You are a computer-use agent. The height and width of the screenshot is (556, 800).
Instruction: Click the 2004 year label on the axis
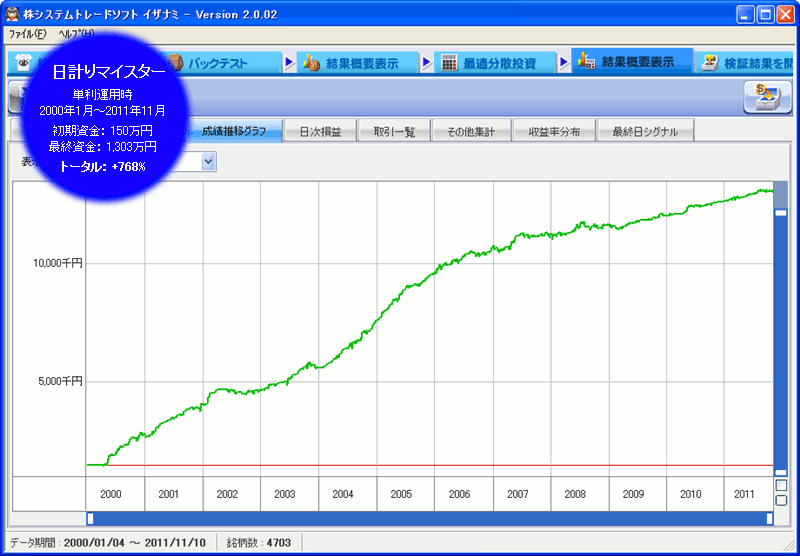point(343,494)
